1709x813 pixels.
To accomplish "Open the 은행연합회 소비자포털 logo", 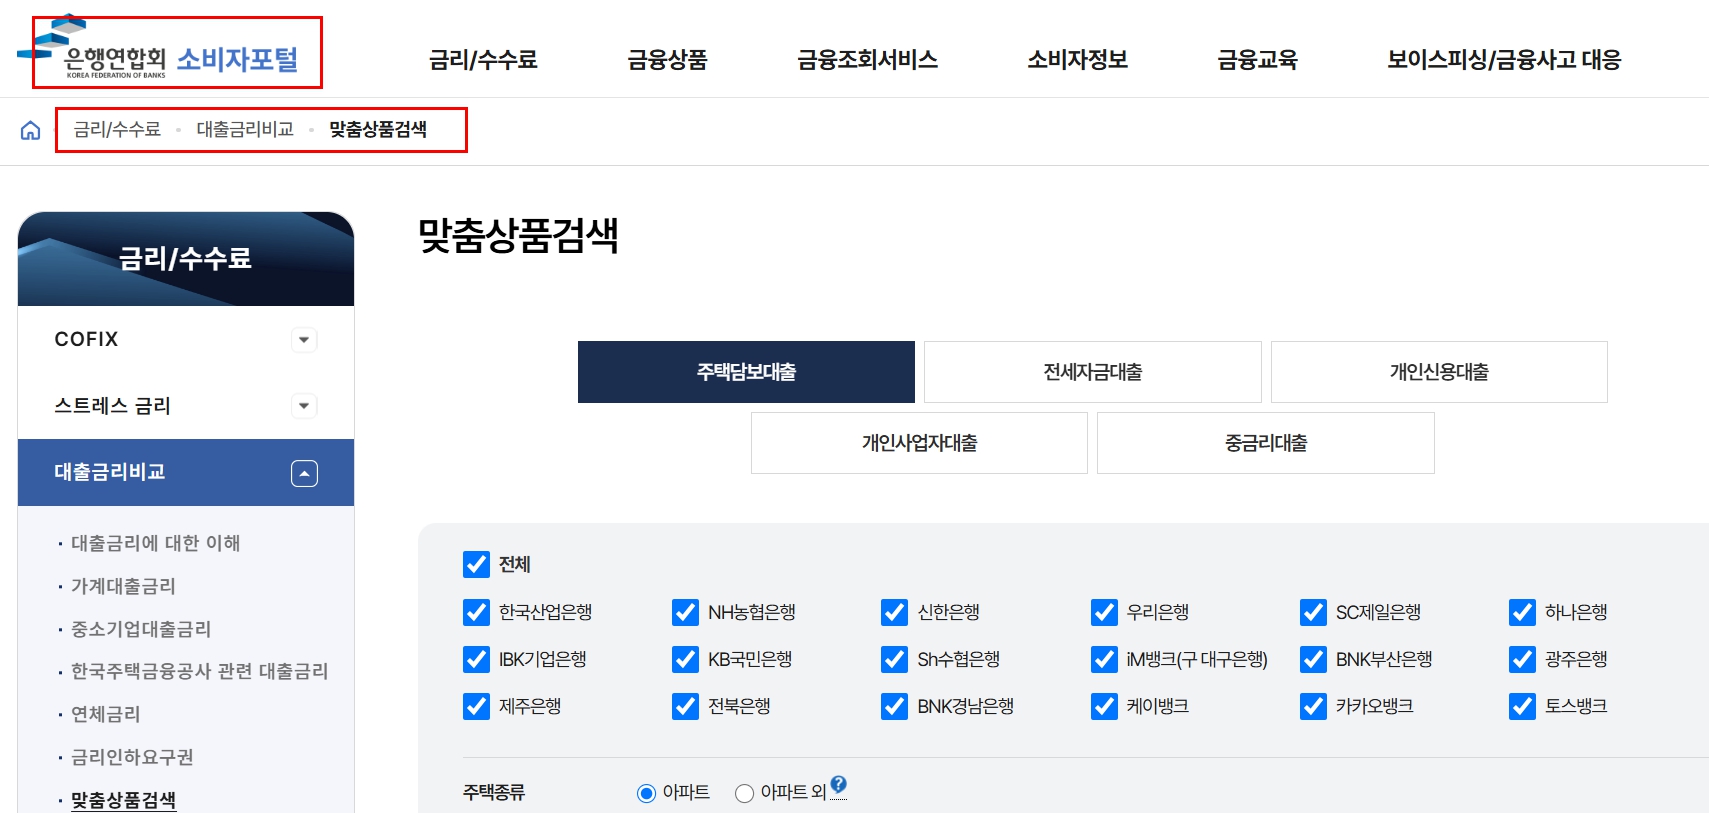I will [158, 49].
